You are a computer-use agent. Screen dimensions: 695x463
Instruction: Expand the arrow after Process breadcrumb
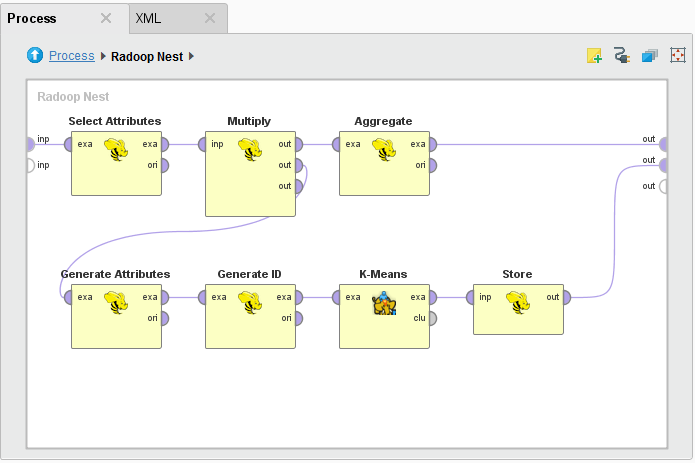pos(103,57)
